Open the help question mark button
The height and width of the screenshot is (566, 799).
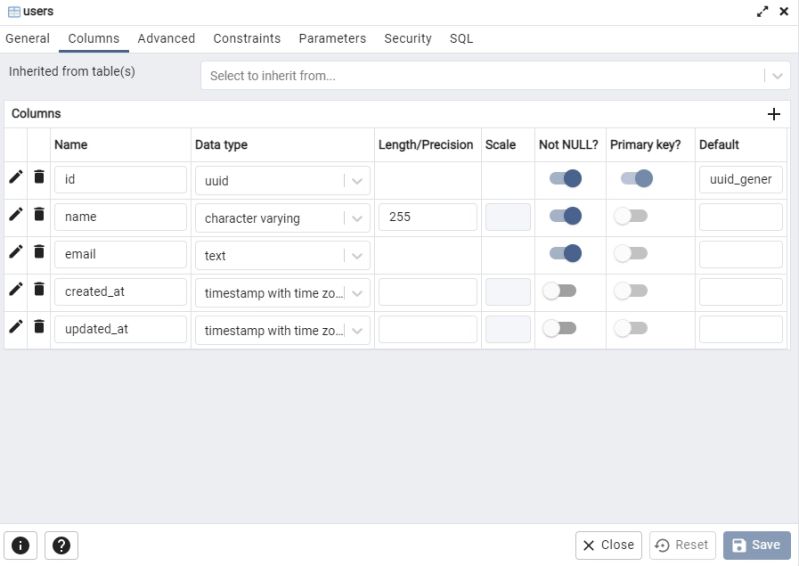[61, 545]
